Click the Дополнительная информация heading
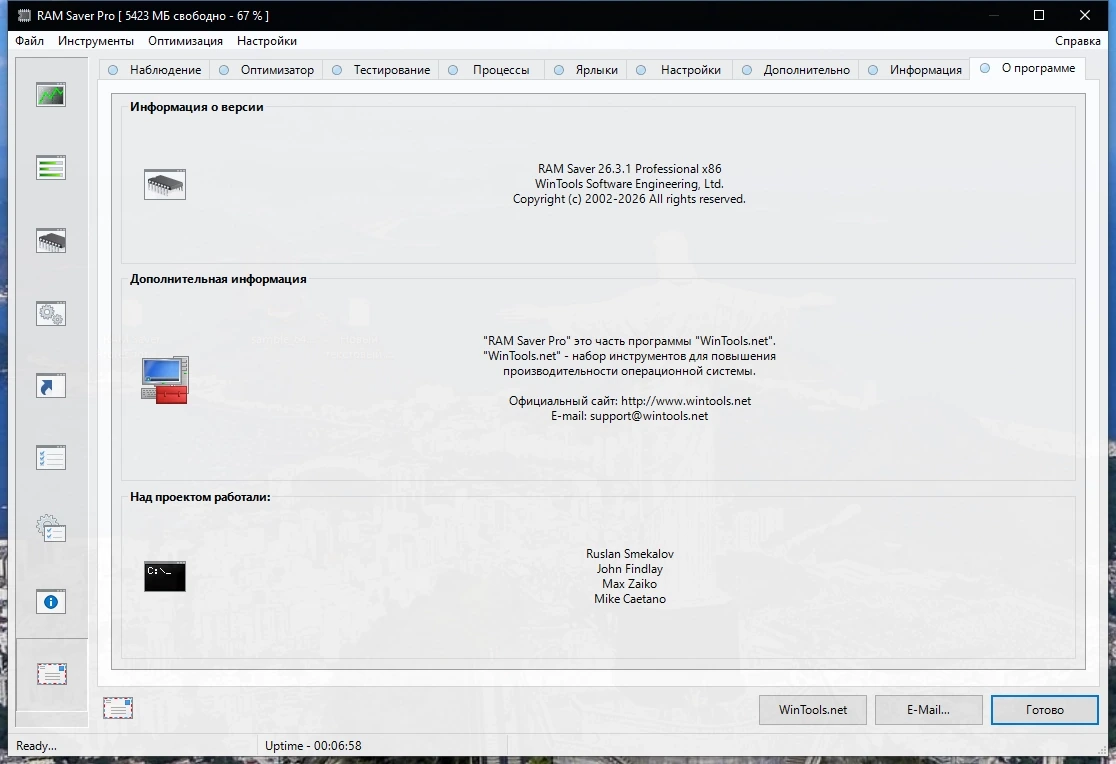Image resolution: width=1116 pixels, height=764 pixels. [218, 279]
